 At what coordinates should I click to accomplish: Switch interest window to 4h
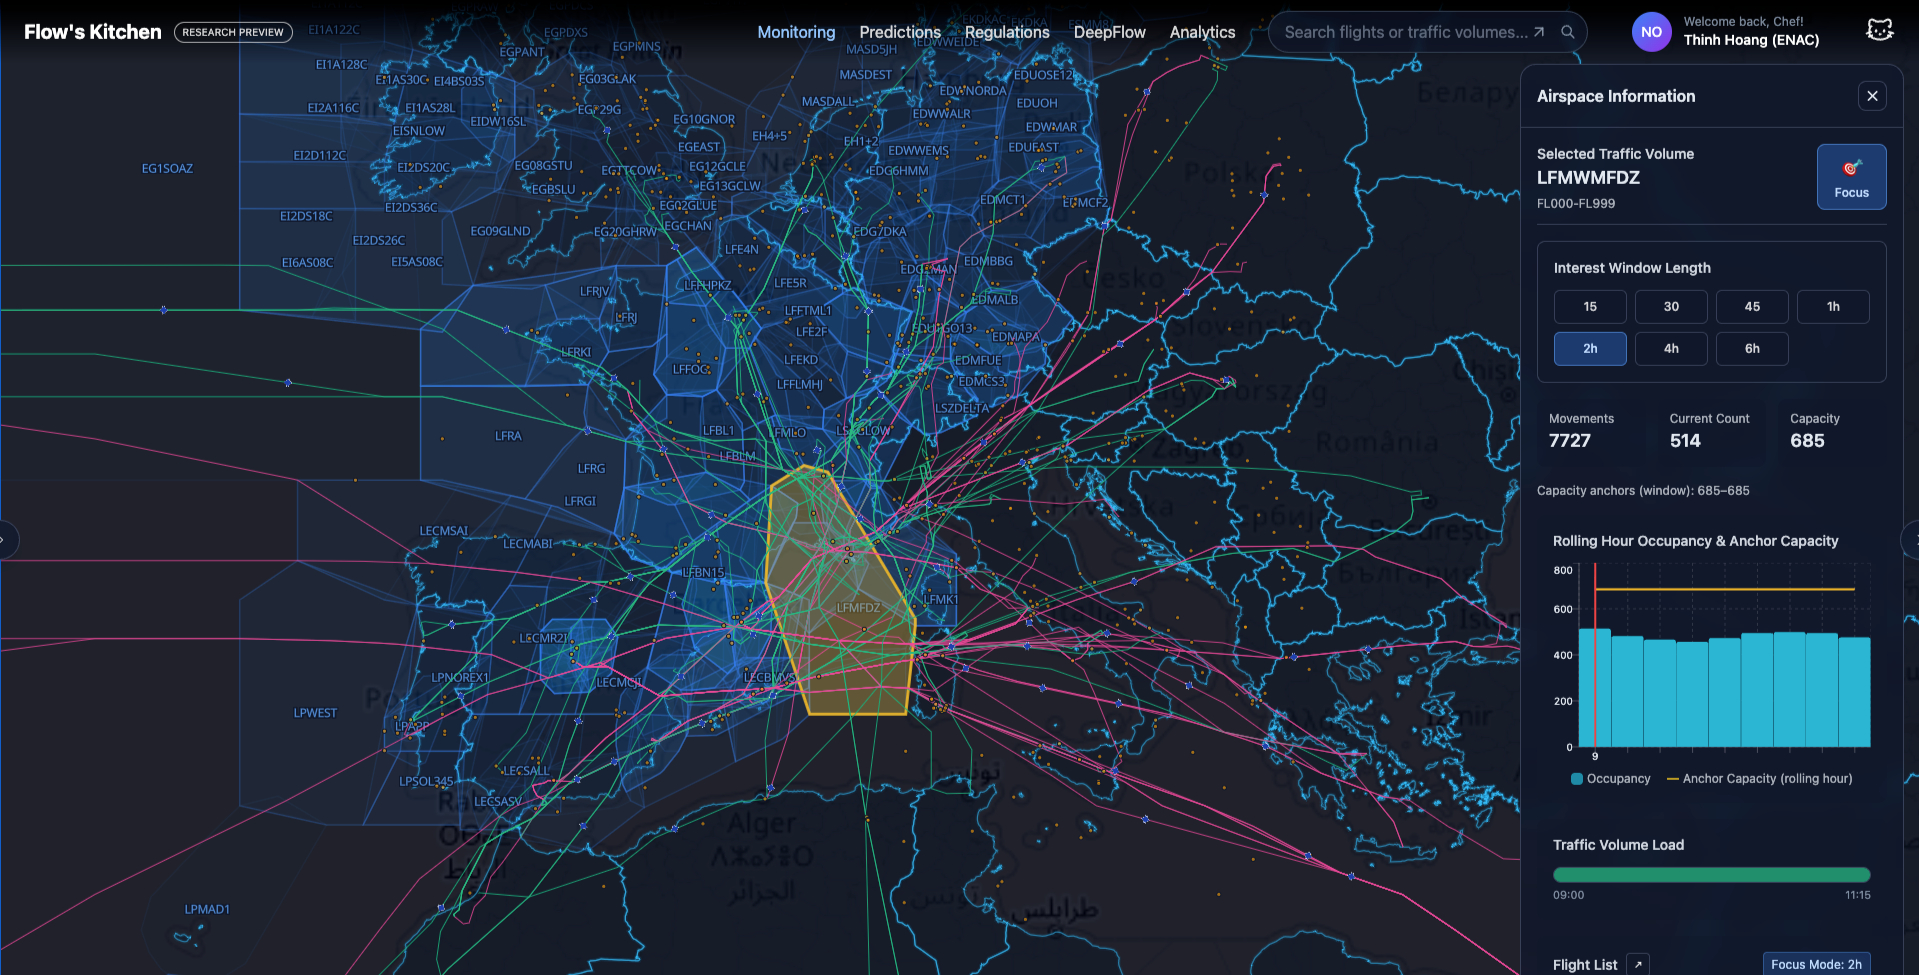1671,349
